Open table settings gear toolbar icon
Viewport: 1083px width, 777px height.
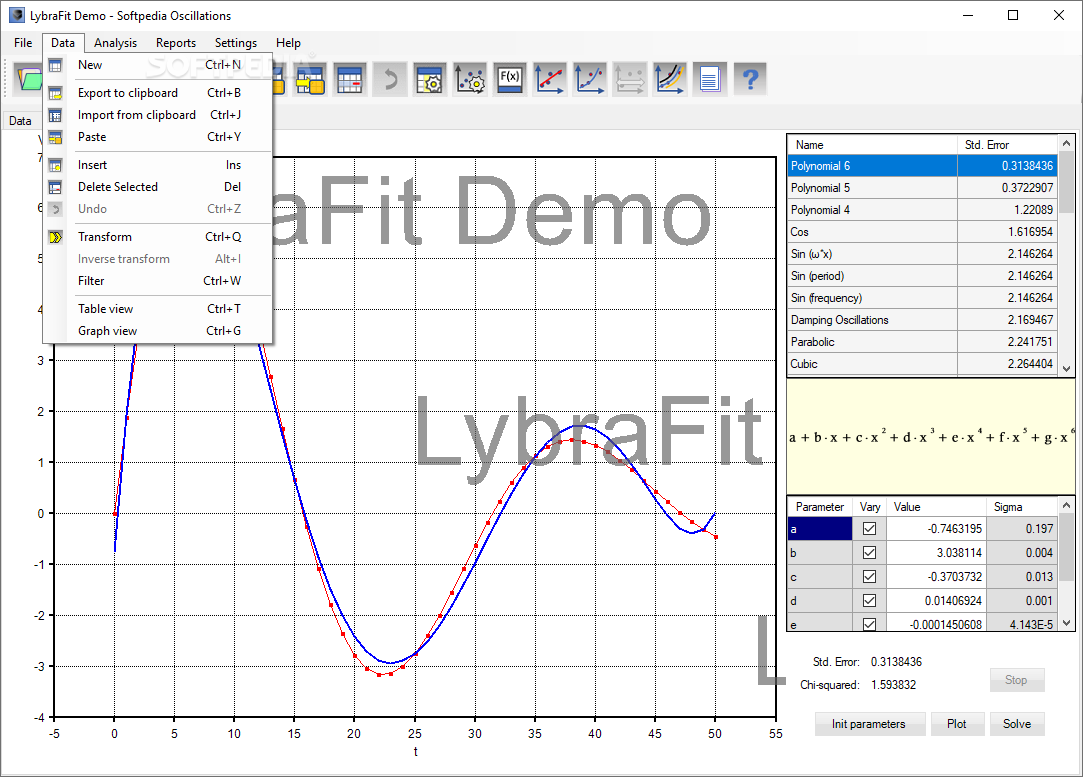(x=430, y=79)
